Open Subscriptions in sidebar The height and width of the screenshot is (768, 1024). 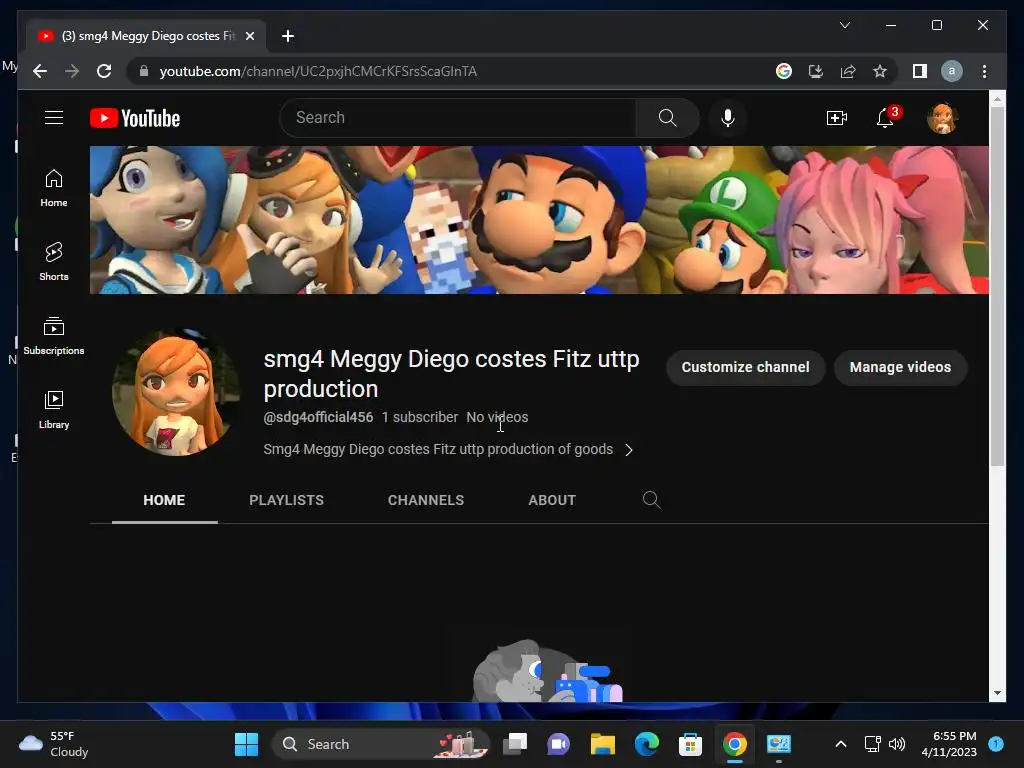click(x=54, y=336)
